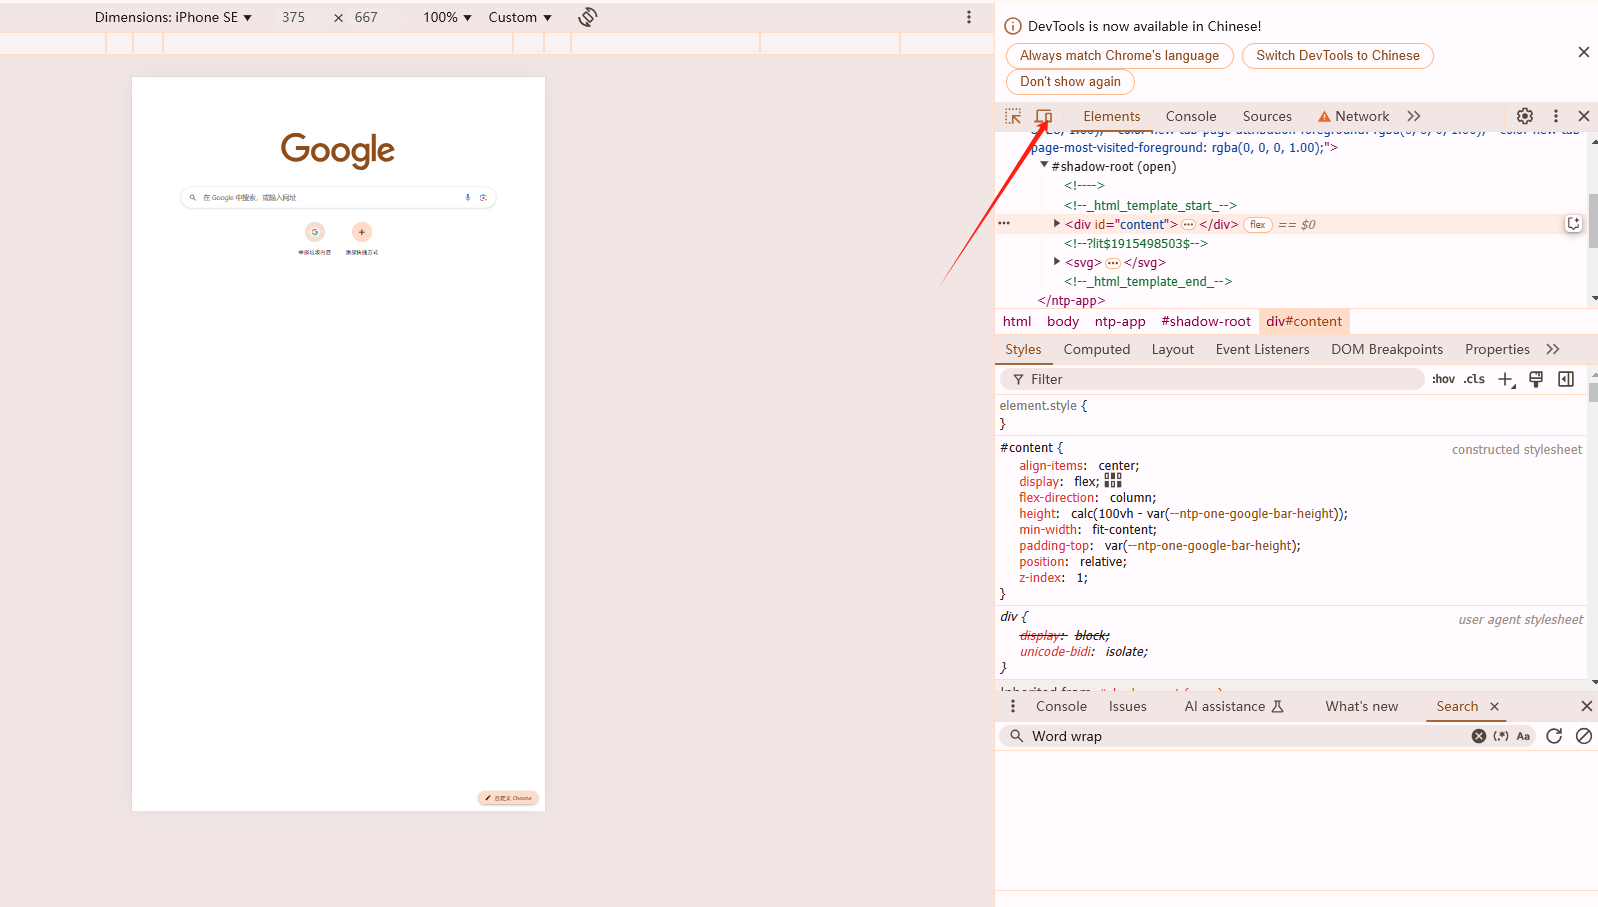The image size is (1598, 907).
Task: Refresh the search results
Action: pyautogui.click(x=1554, y=736)
